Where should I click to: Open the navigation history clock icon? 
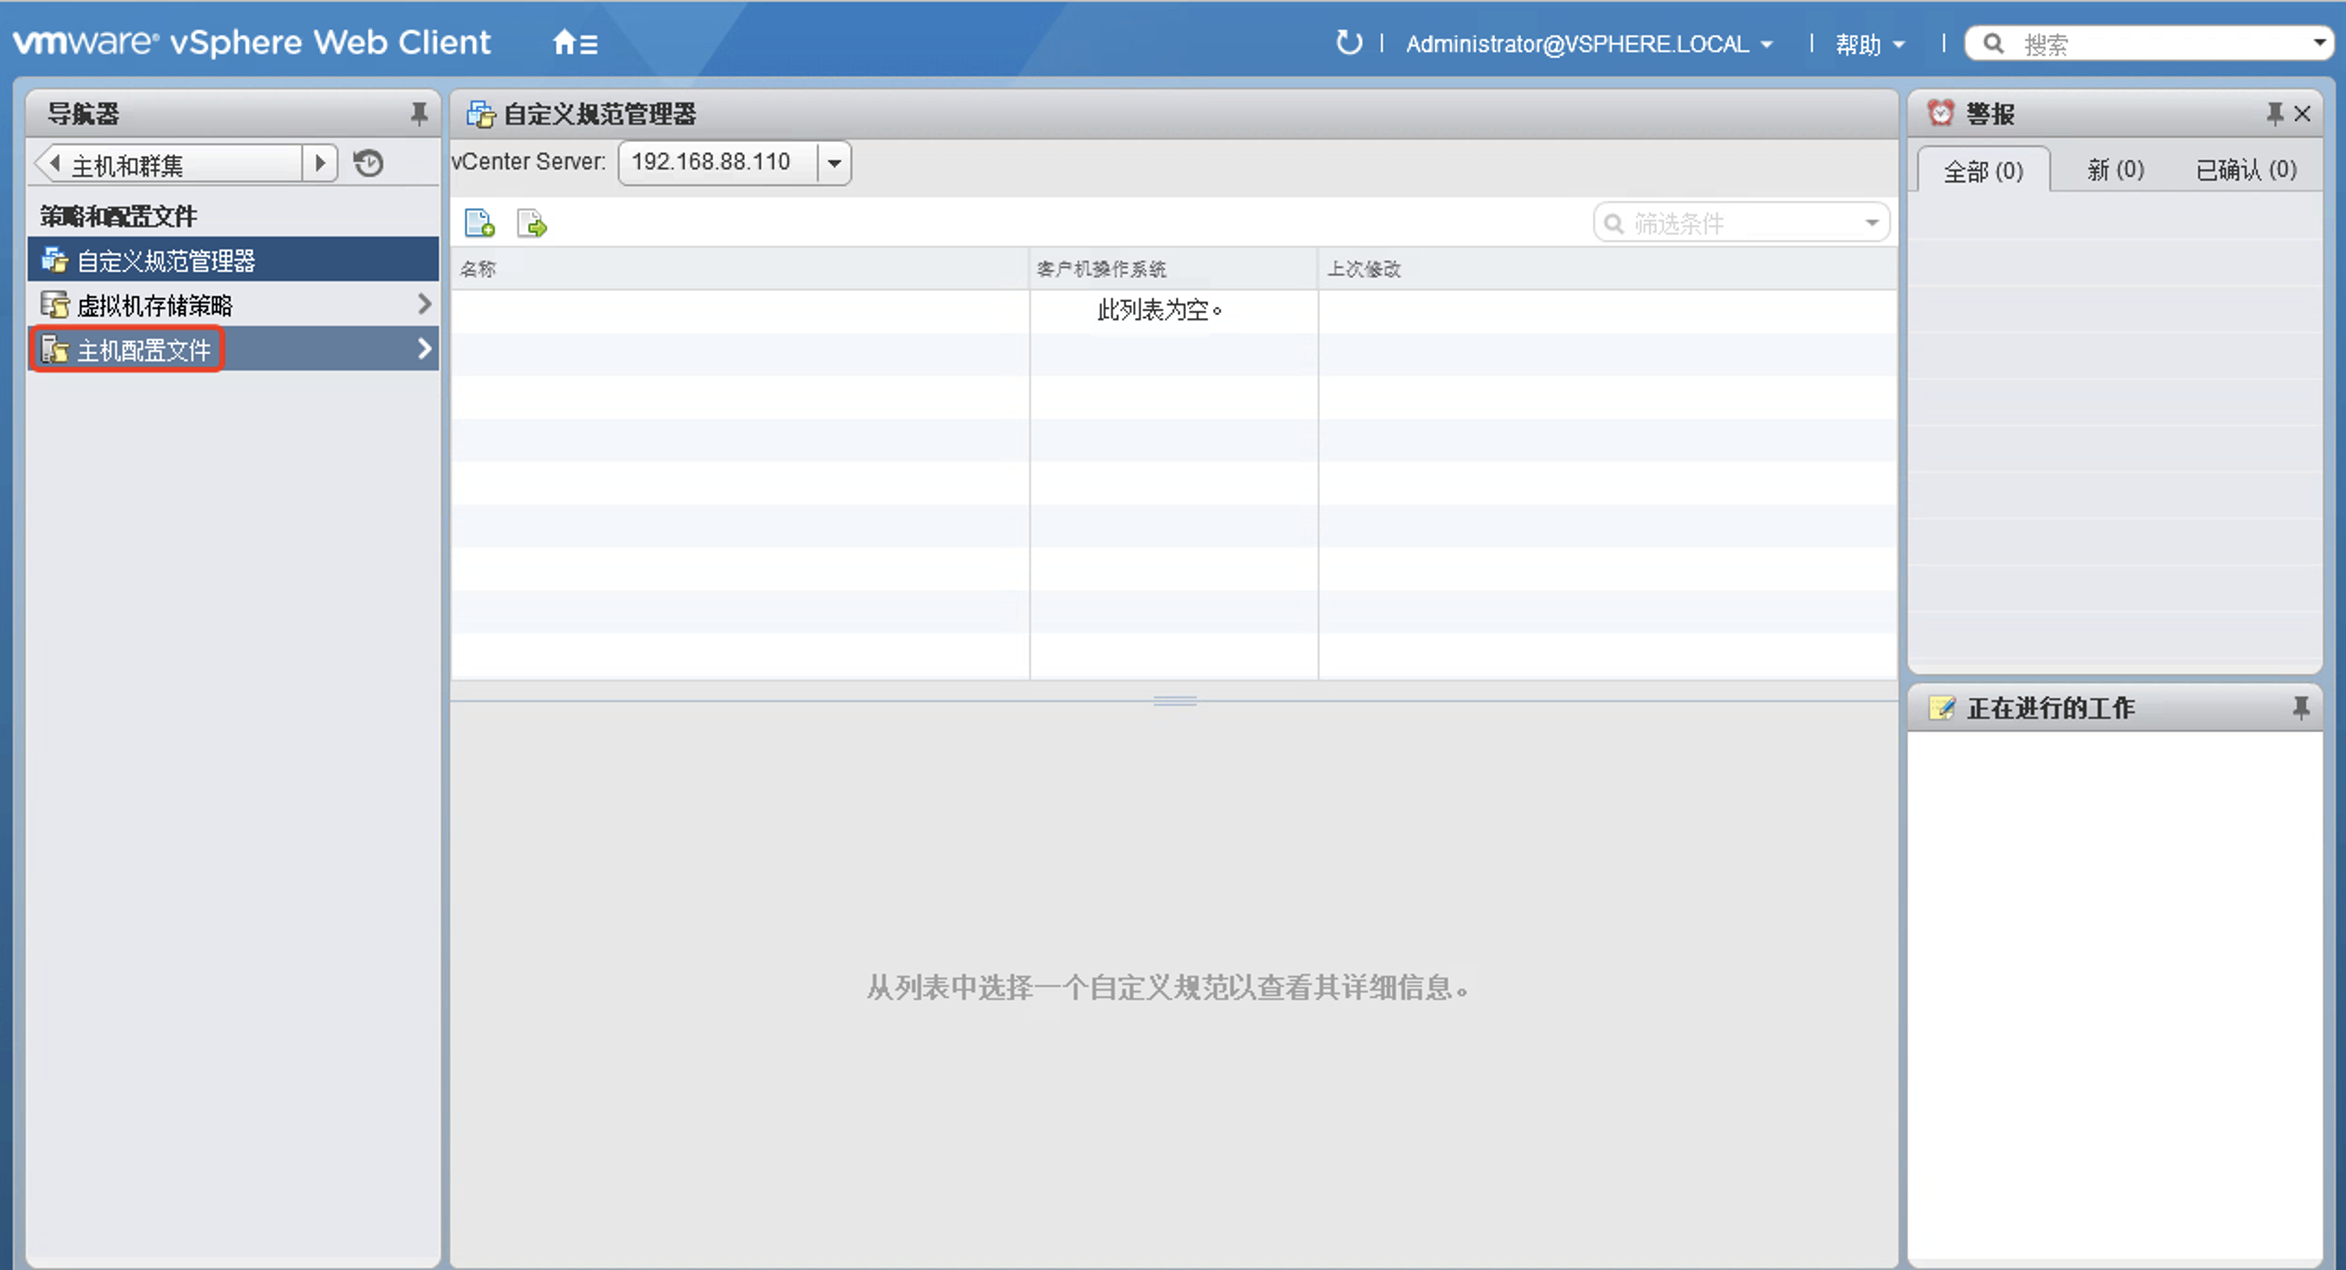click(369, 163)
